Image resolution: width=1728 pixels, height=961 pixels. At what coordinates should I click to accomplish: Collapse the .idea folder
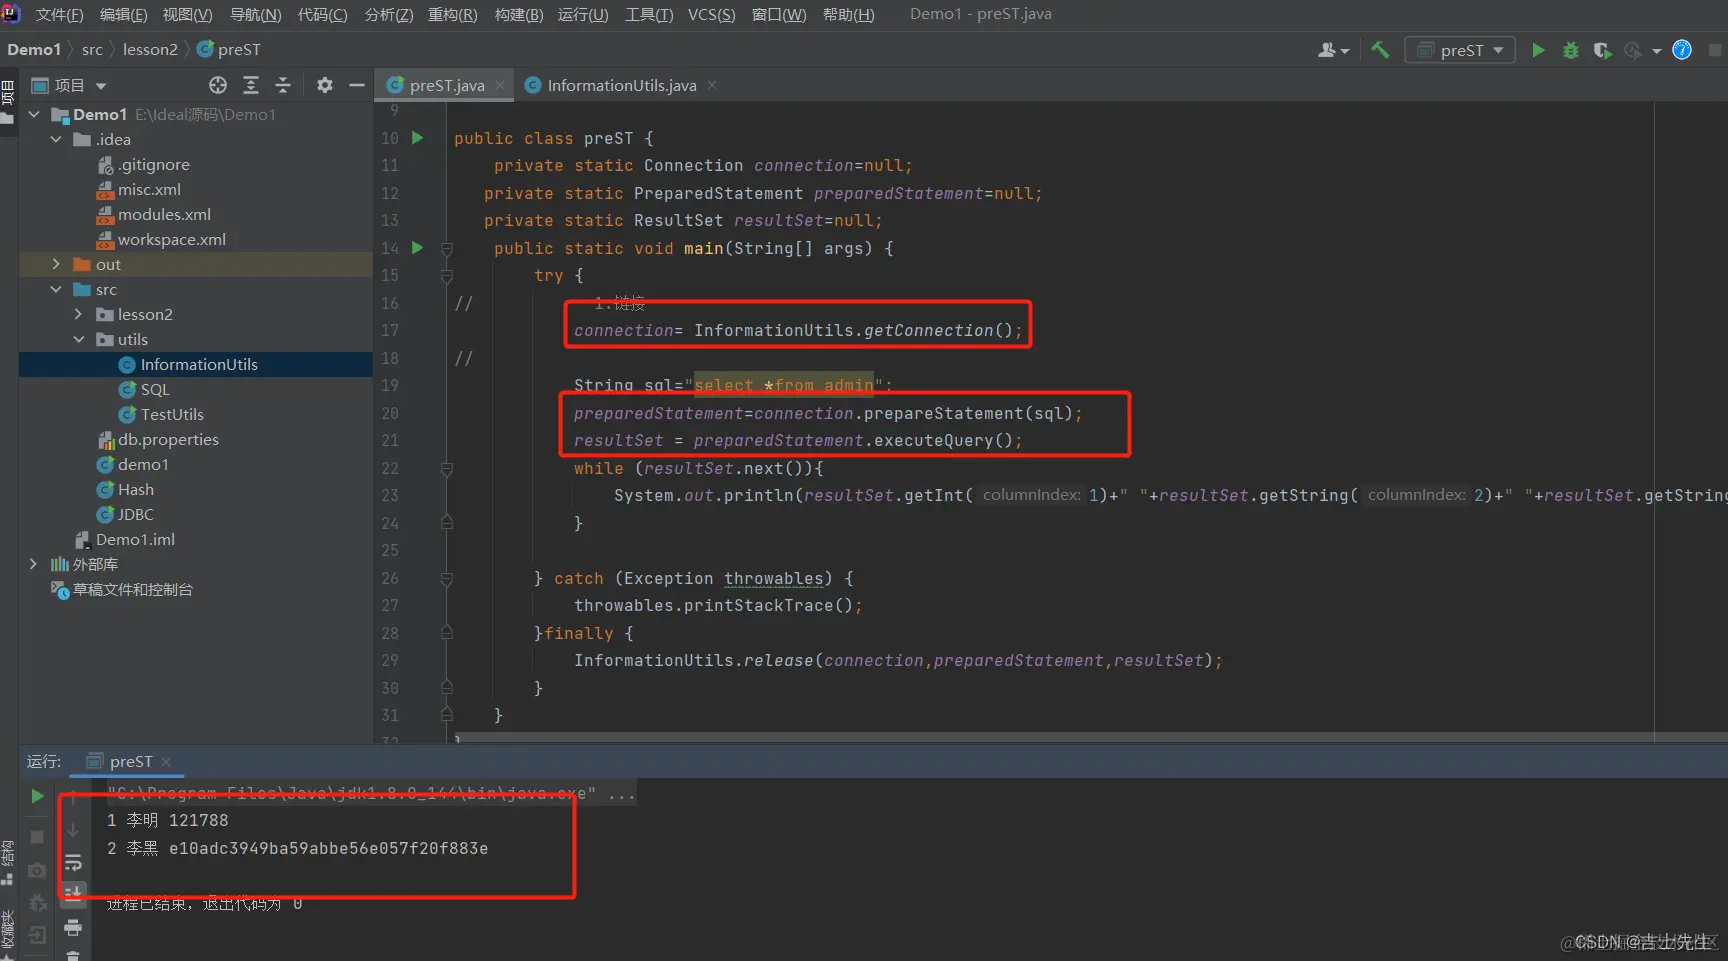point(56,140)
